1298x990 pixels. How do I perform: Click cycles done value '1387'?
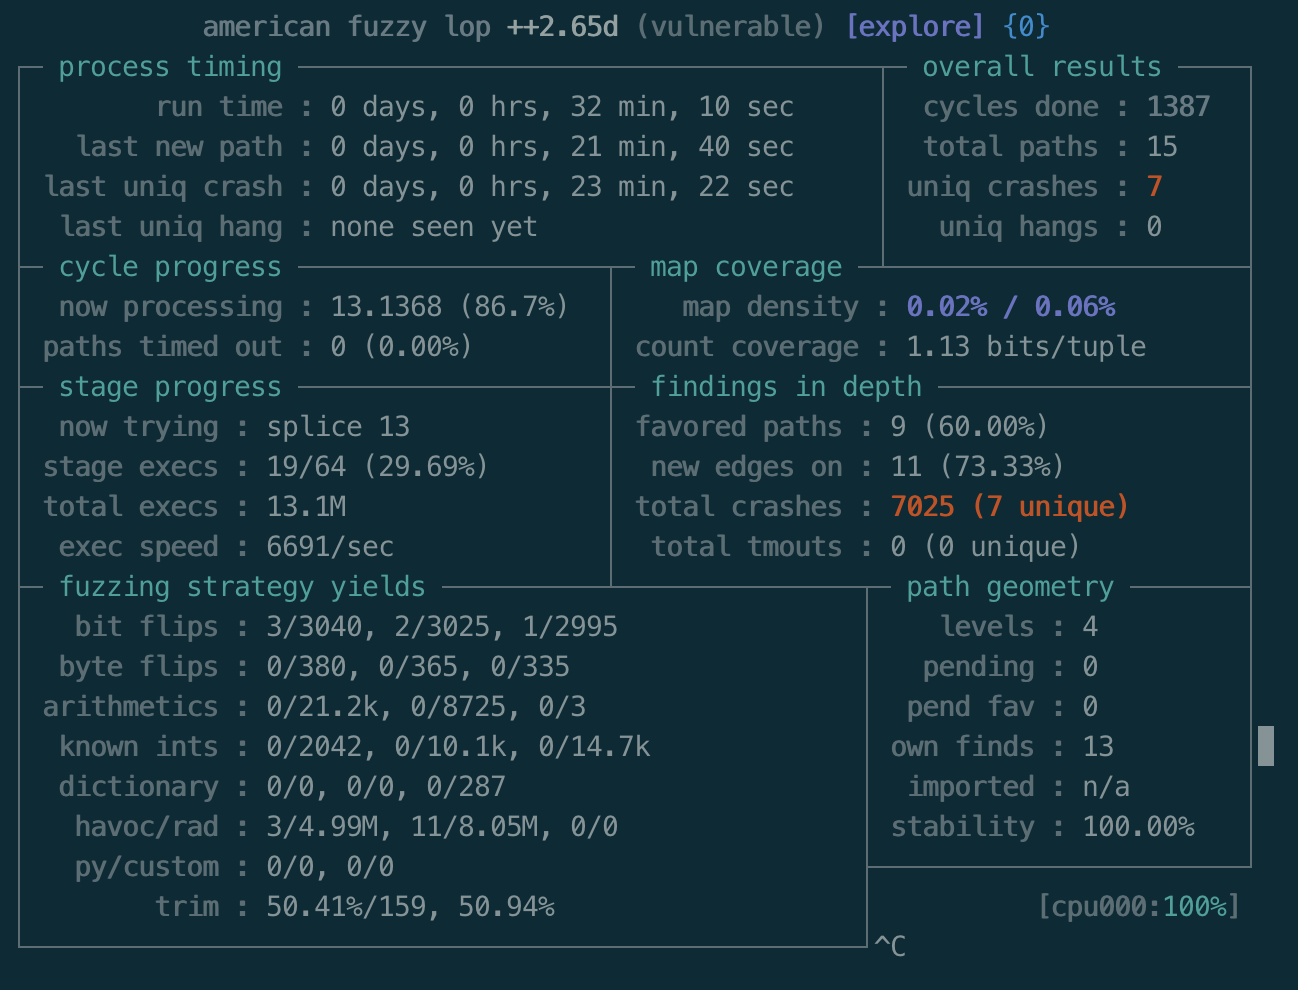[x=1178, y=107]
